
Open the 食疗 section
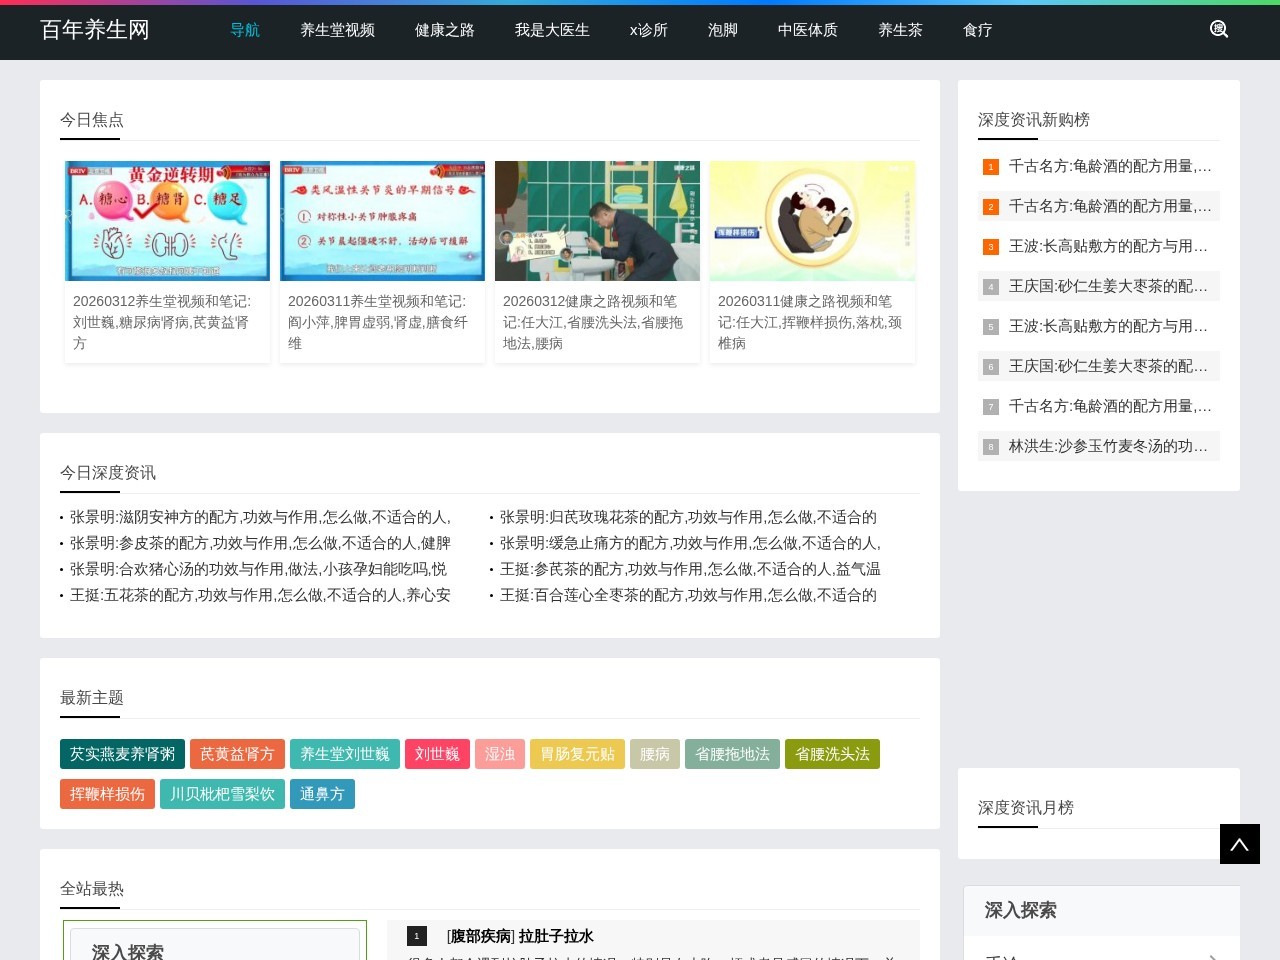977,30
